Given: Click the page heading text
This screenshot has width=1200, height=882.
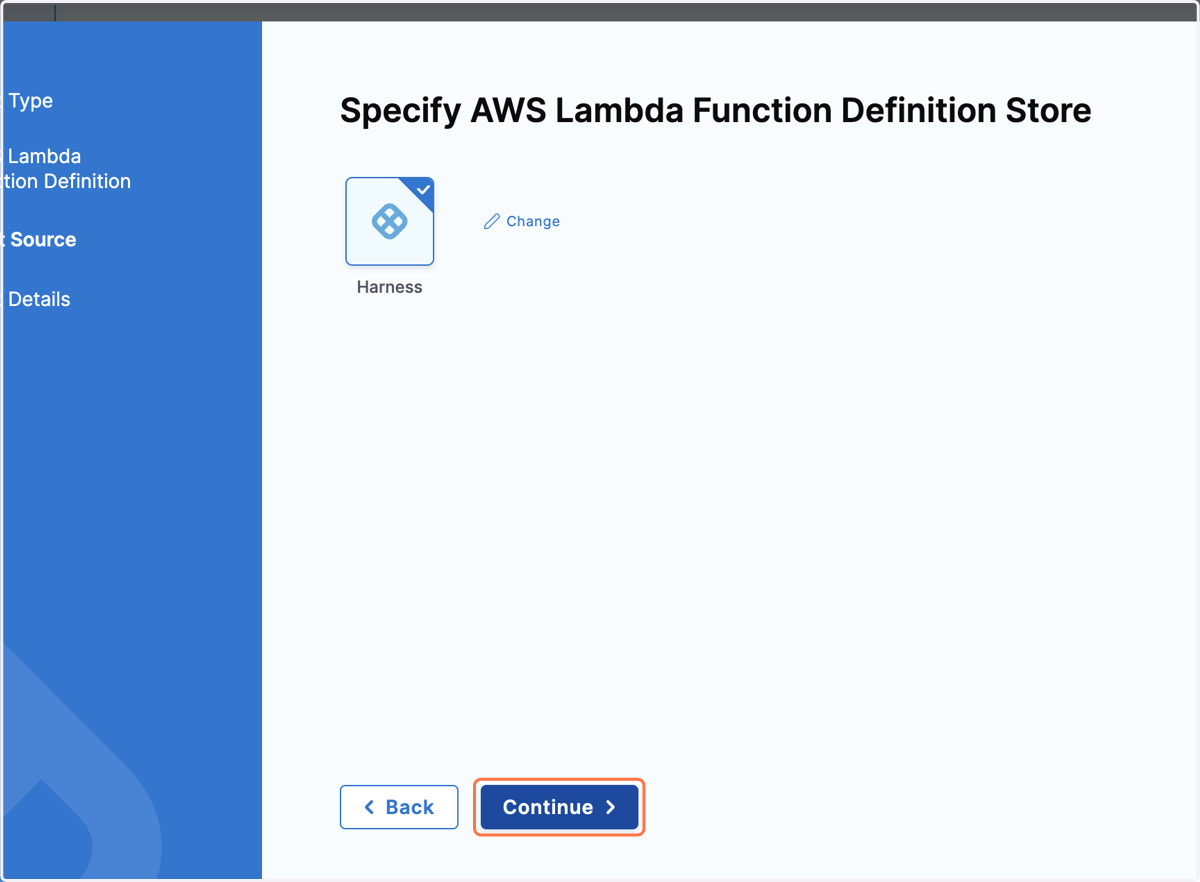Looking at the screenshot, I should pyautogui.click(x=715, y=110).
